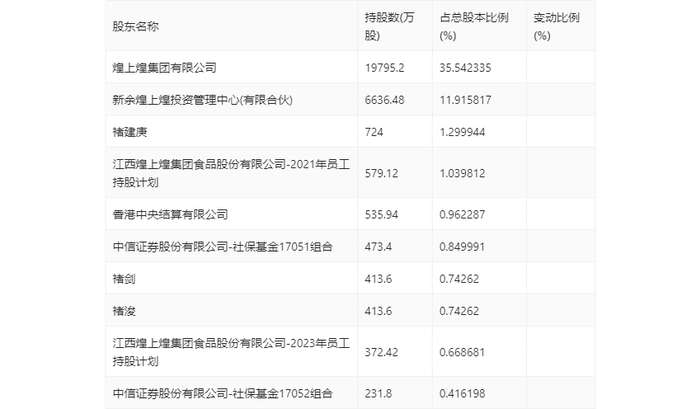Select the 占总股本比例(%) column header

click(474, 26)
